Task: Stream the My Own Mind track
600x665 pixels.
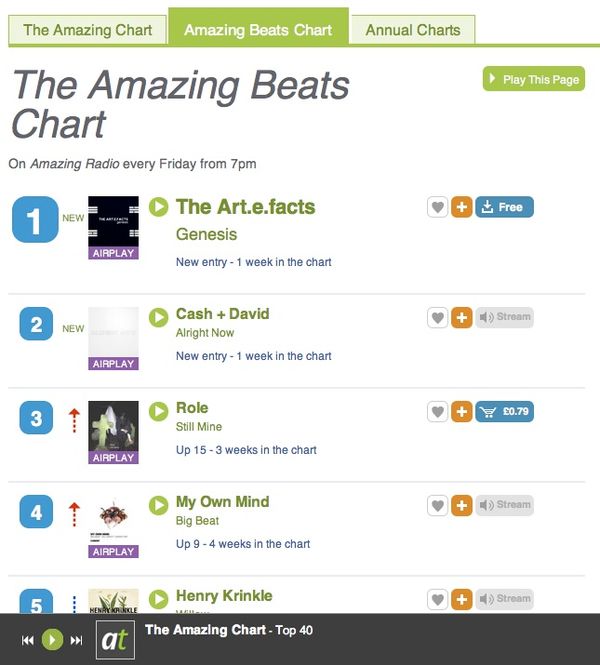Action: pyautogui.click(x=504, y=505)
